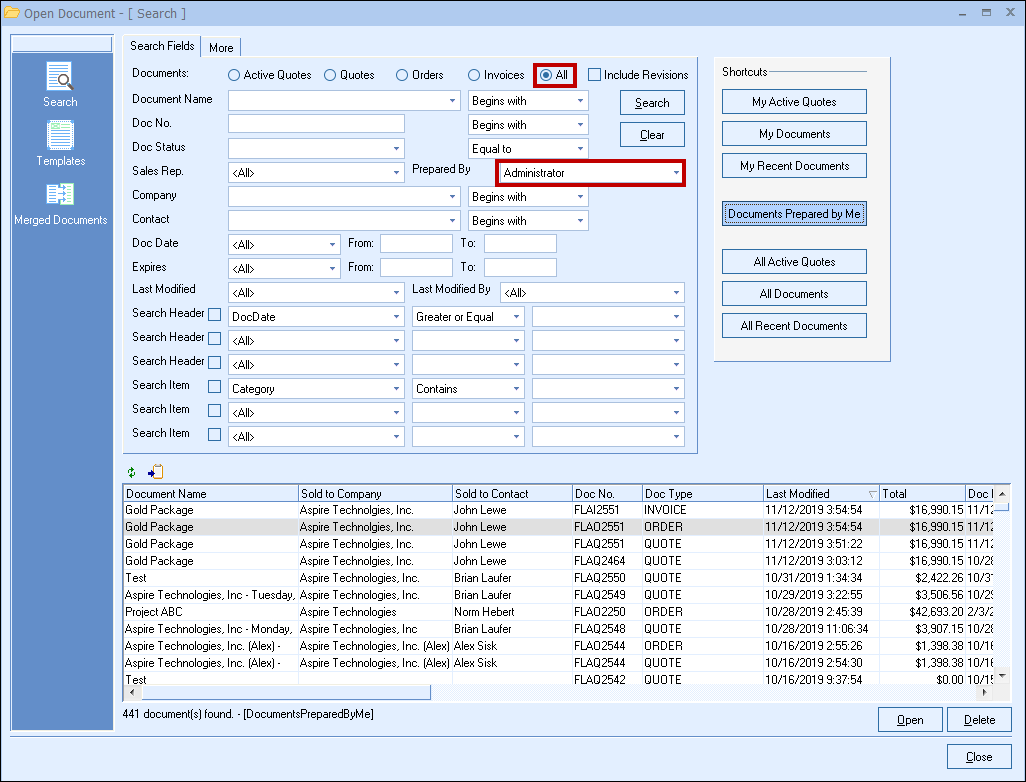Open the Search panel icon in sidebar

coord(60,78)
